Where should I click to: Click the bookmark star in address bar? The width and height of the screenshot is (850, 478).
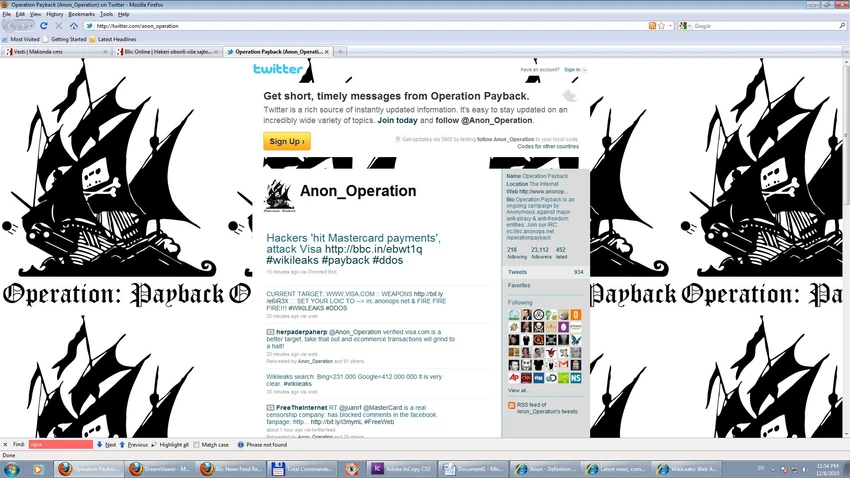point(661,25)
